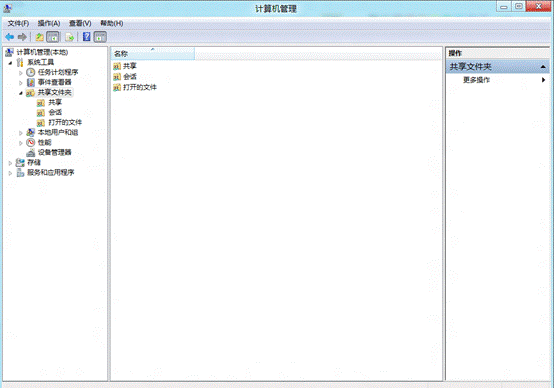The width and height of the screenshot is (554, 388).
Task: Toggle Show/Hide Console Tree toolbar icon
Action: point(53,37)
